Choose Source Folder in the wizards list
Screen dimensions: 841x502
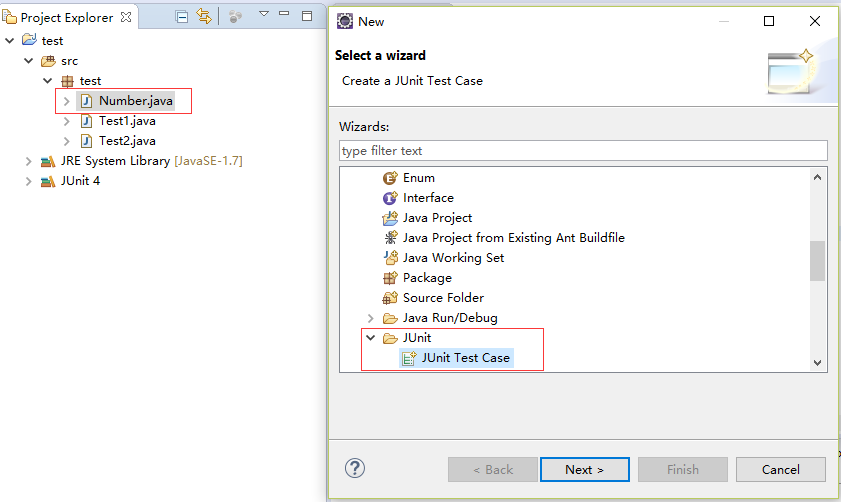(444, 298)
